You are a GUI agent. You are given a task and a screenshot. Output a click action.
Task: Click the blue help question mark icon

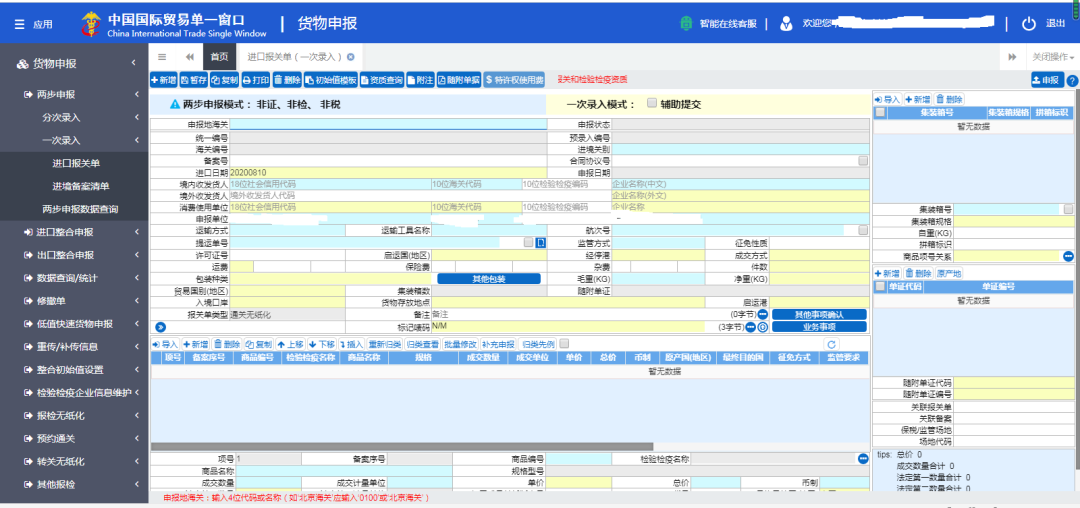[1072, 81]
